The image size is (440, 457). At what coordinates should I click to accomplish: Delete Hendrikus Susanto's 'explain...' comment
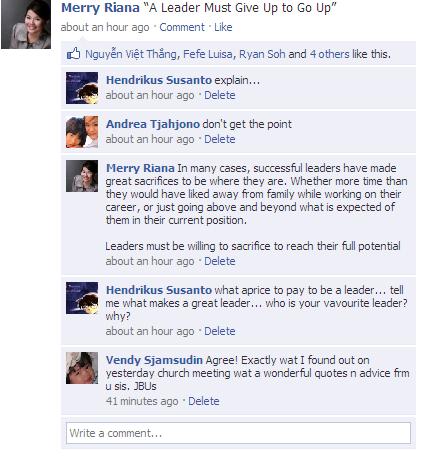click(x=220, y=95)
